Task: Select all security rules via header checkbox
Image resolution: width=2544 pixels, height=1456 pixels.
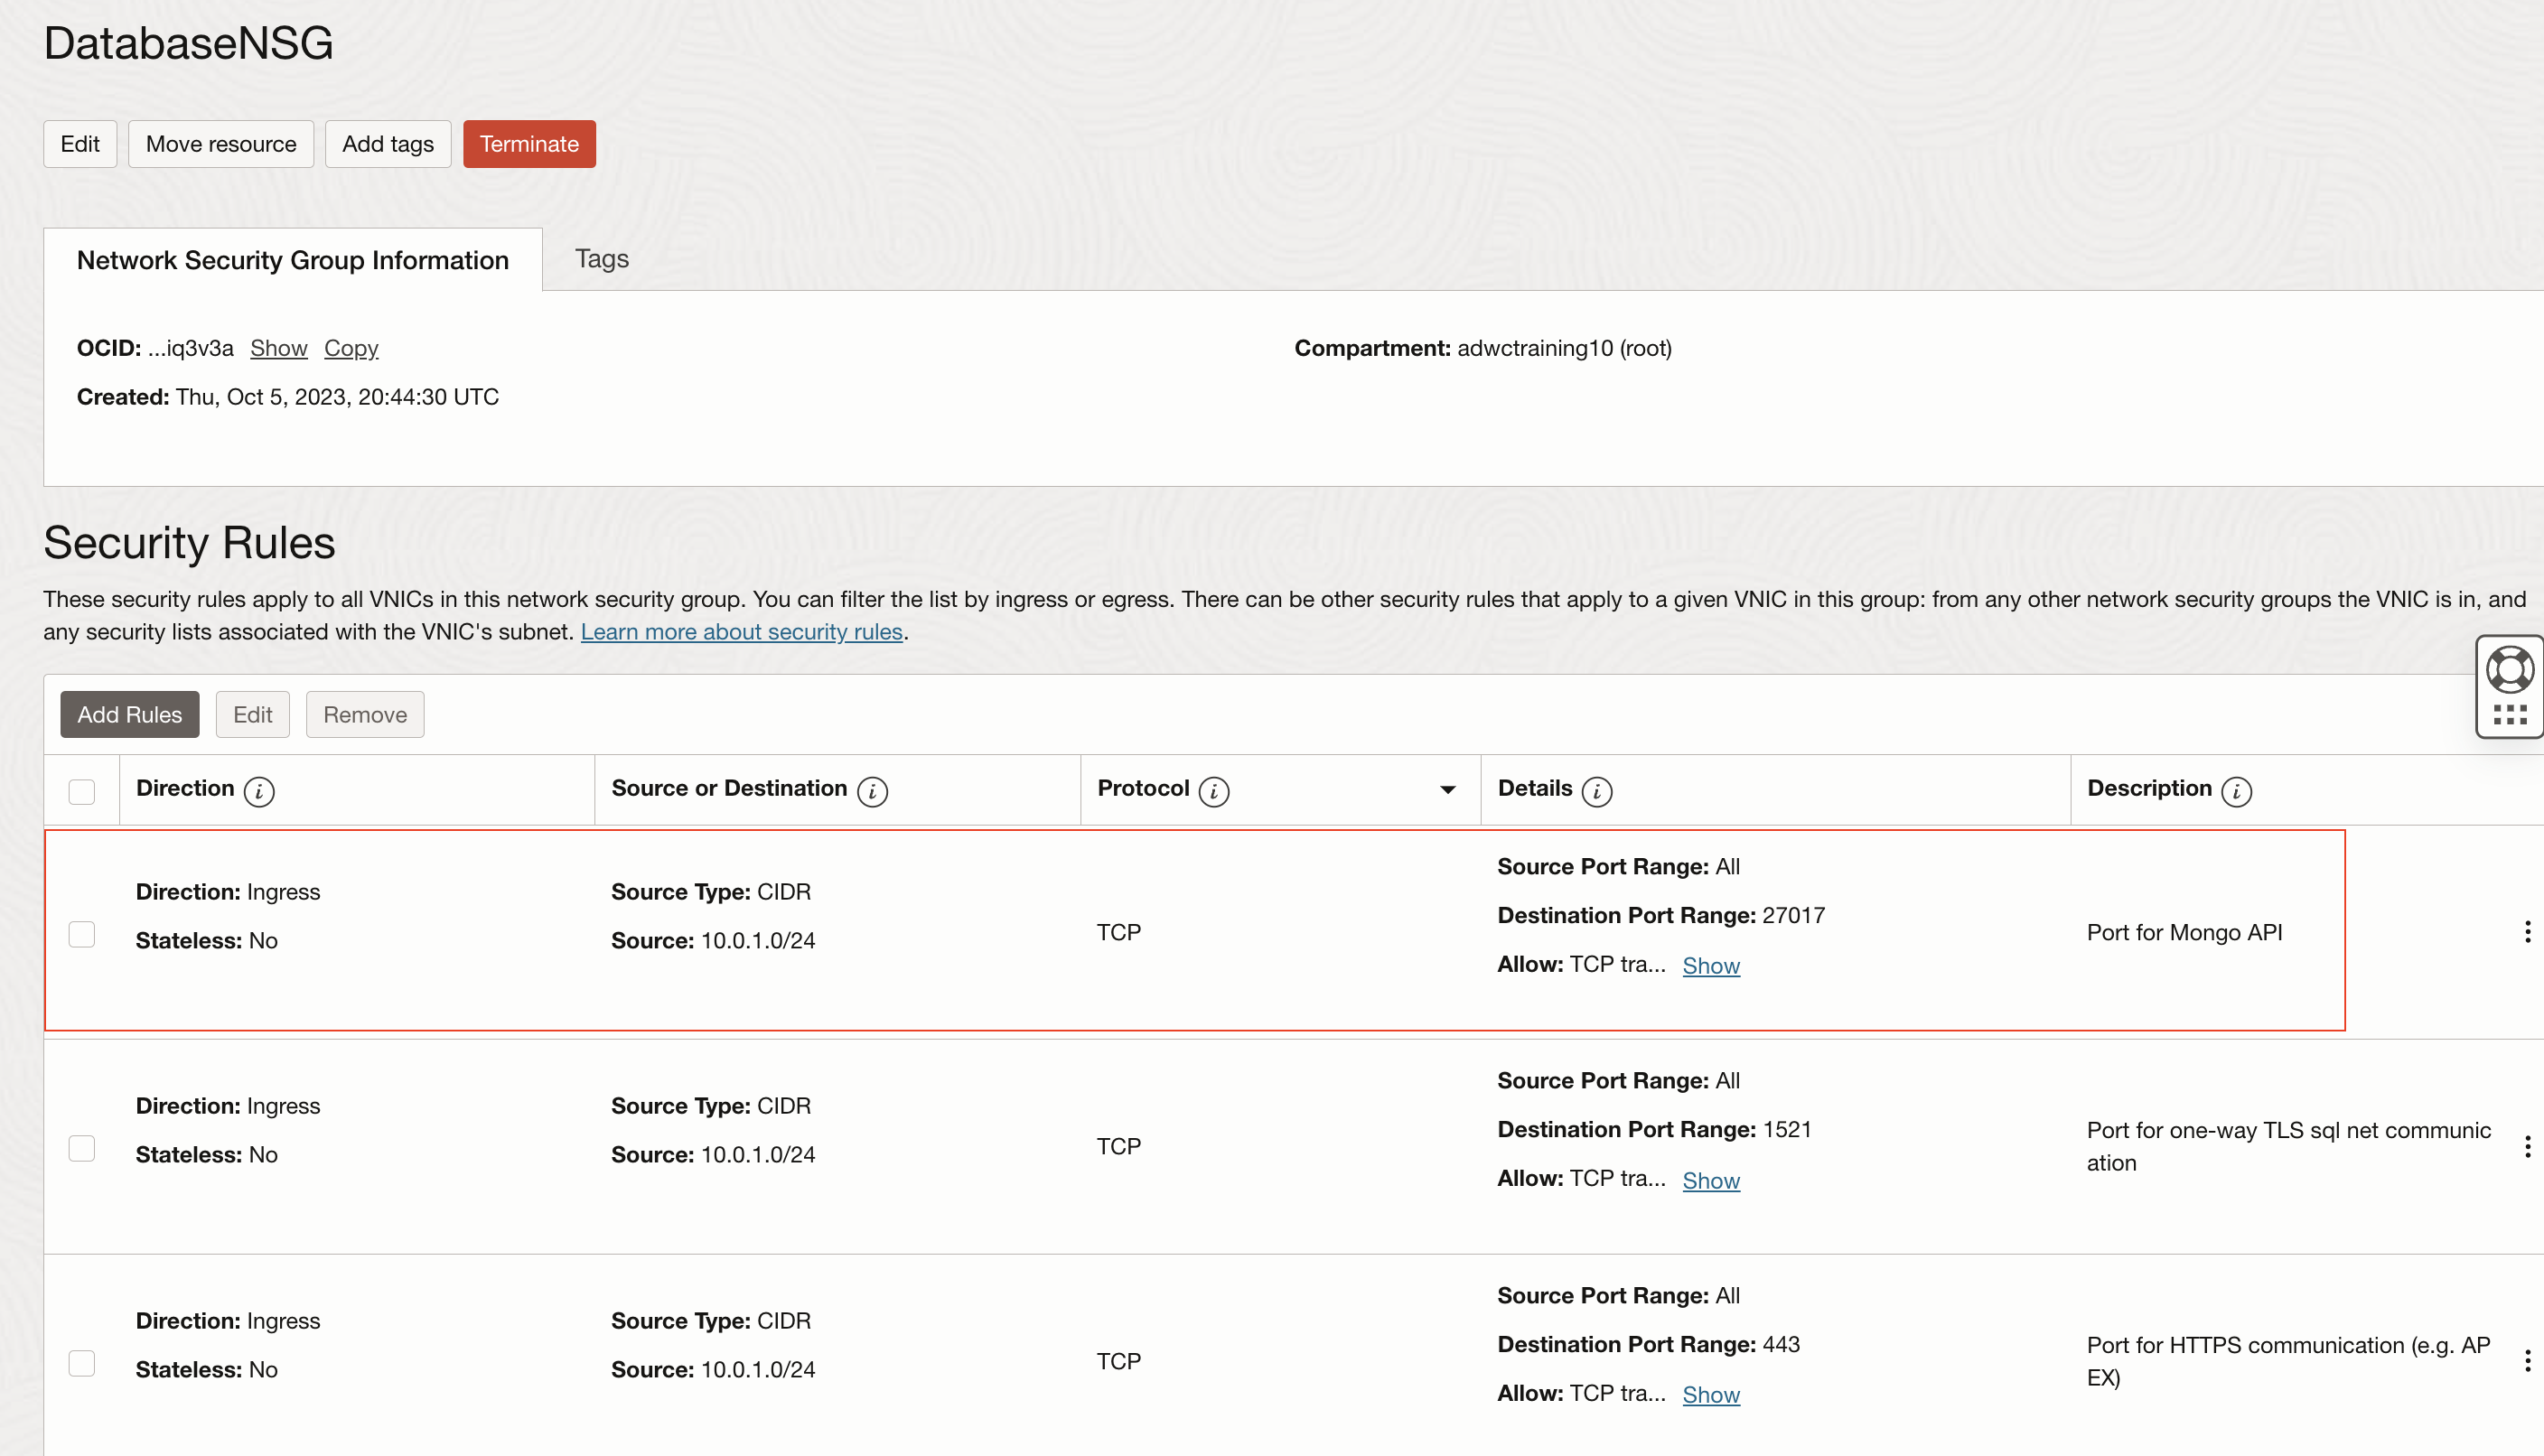Action: [x=82, y=790]
